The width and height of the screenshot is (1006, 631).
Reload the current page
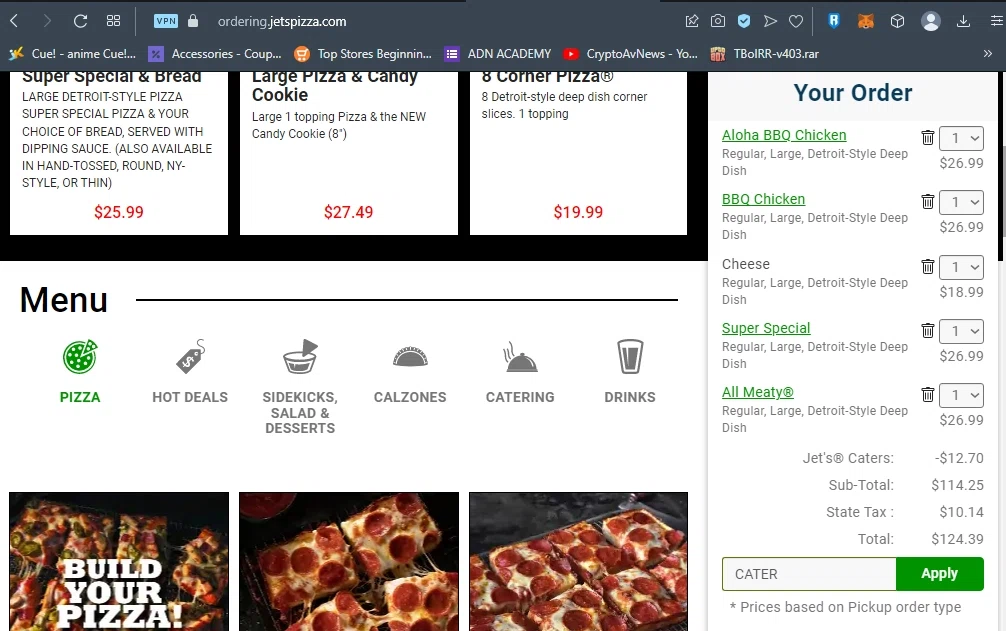(x=80, y=21)
